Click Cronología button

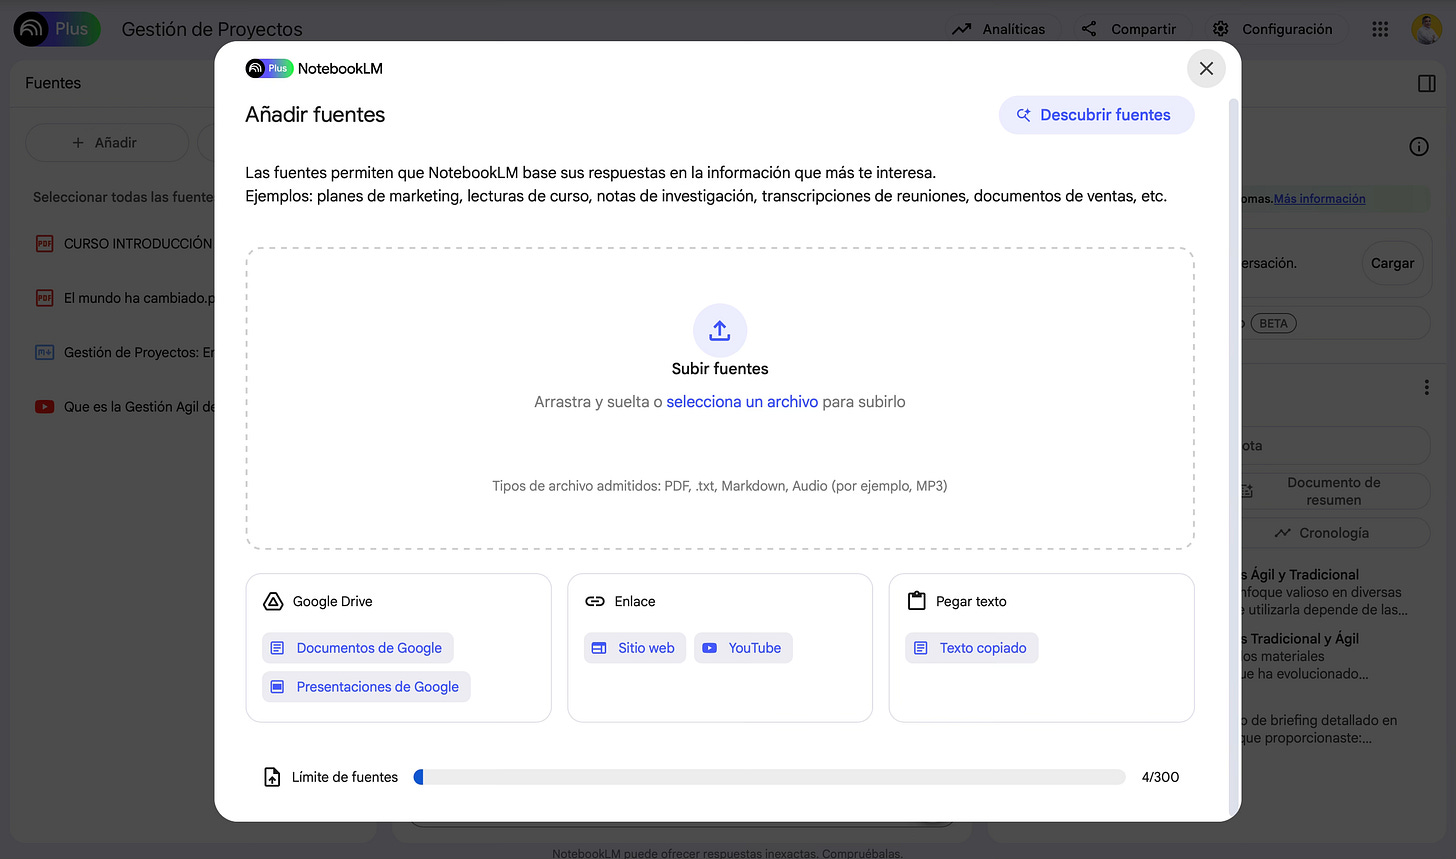pos(1333,533)
